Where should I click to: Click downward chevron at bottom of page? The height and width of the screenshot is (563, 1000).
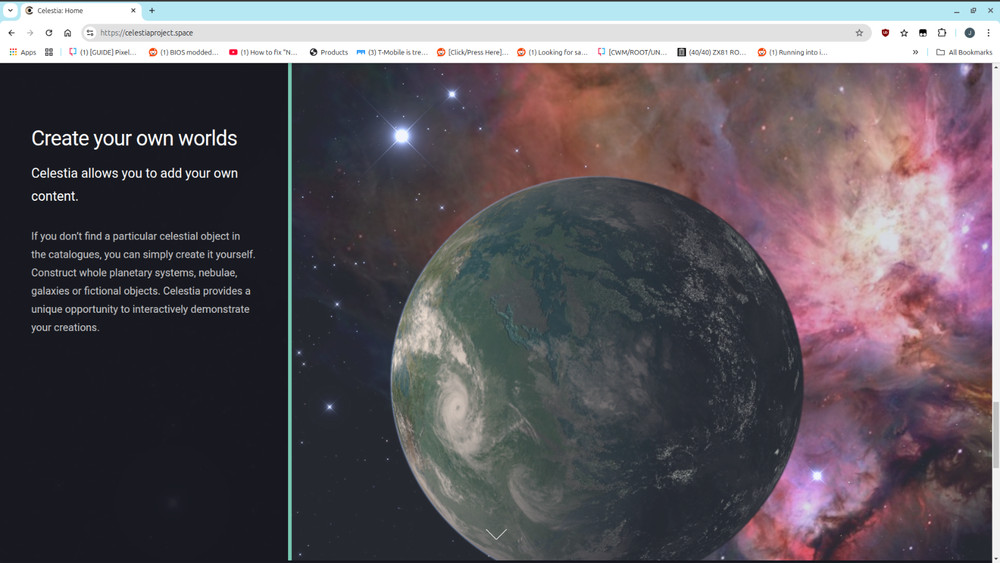(x=496, y=534)
